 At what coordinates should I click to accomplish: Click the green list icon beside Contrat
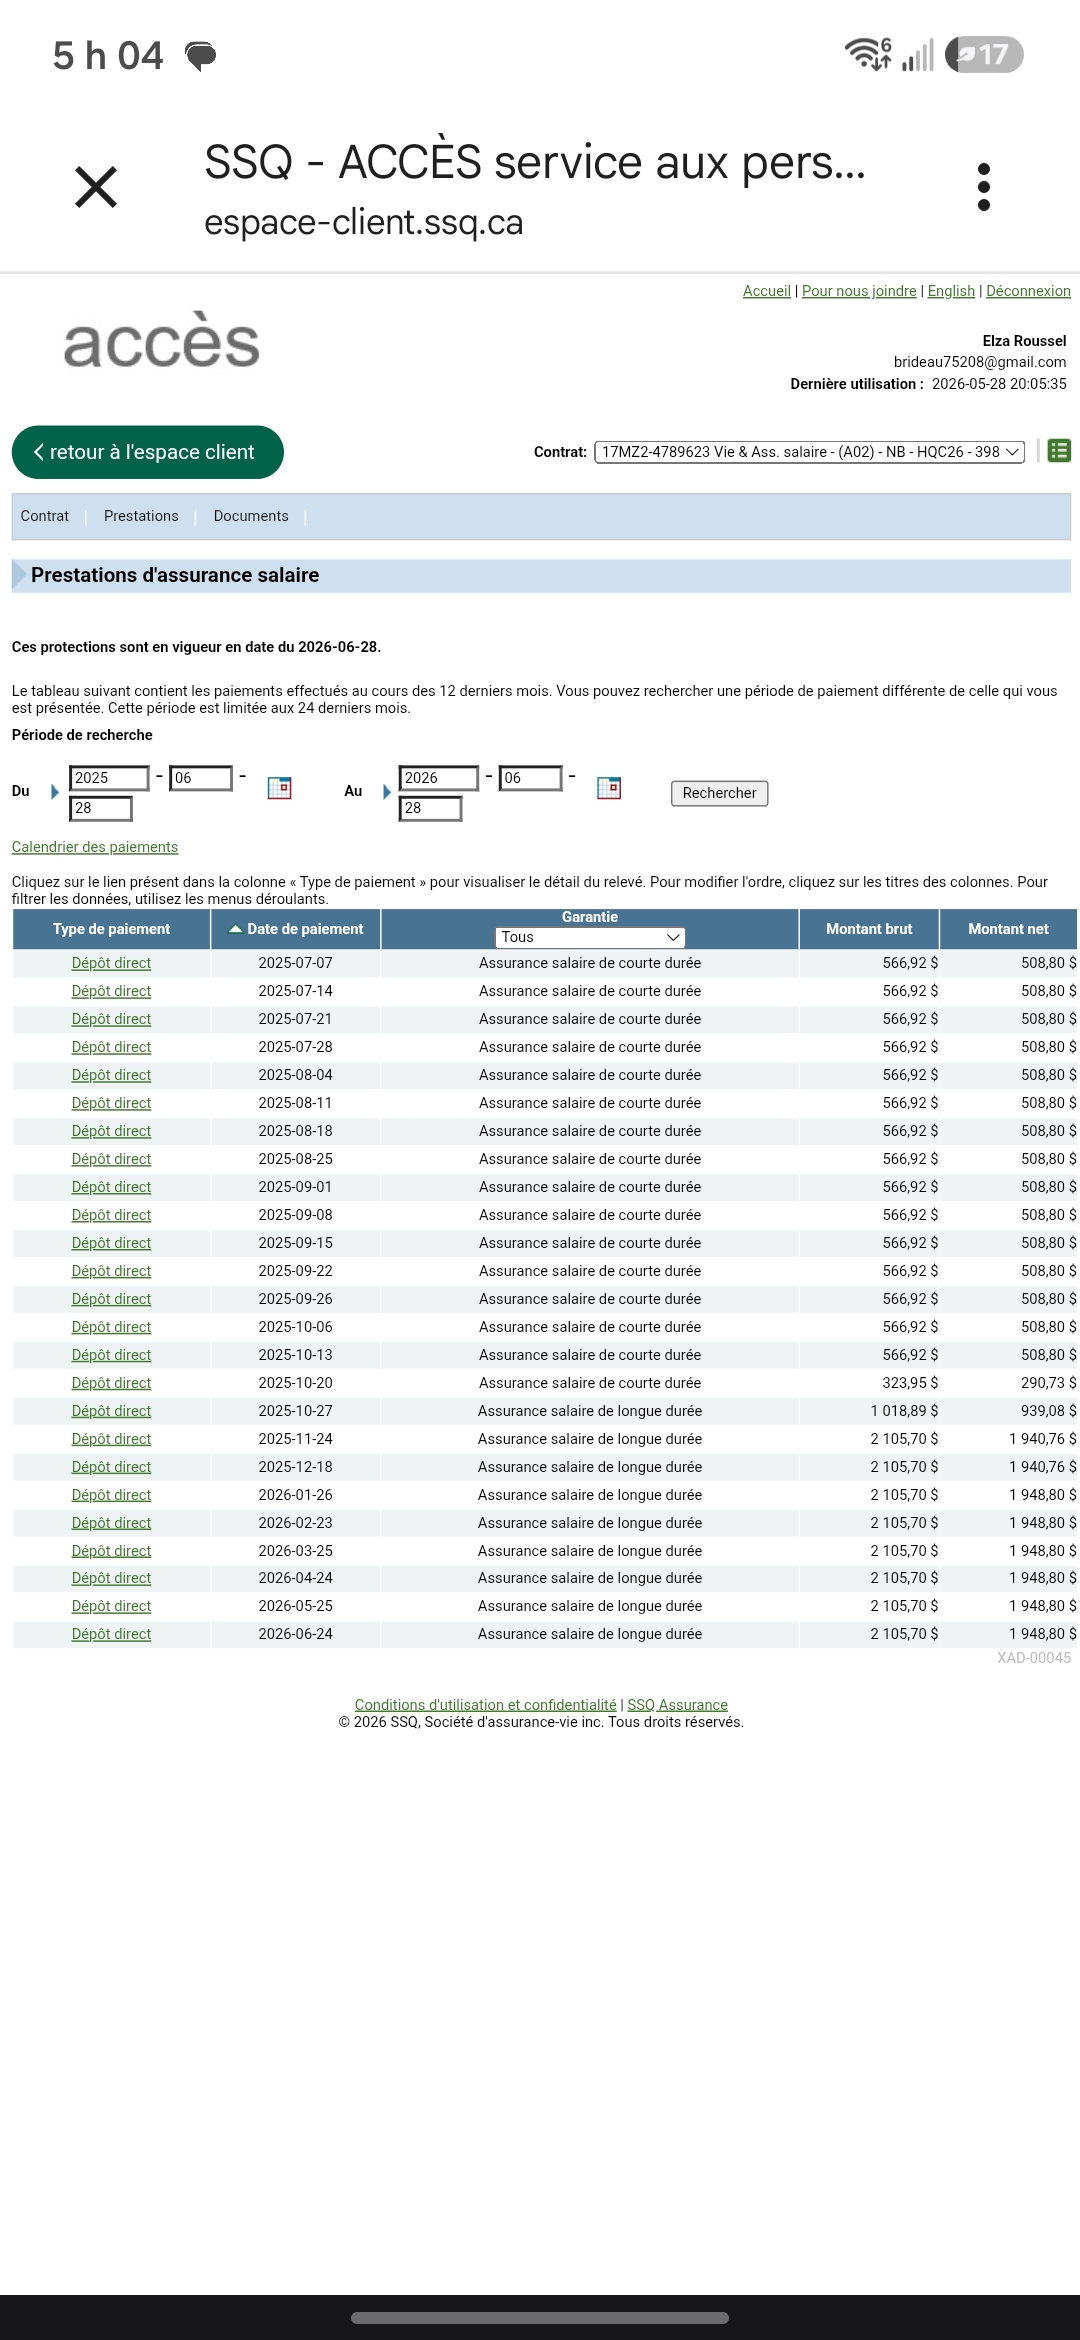point(1059,451)
